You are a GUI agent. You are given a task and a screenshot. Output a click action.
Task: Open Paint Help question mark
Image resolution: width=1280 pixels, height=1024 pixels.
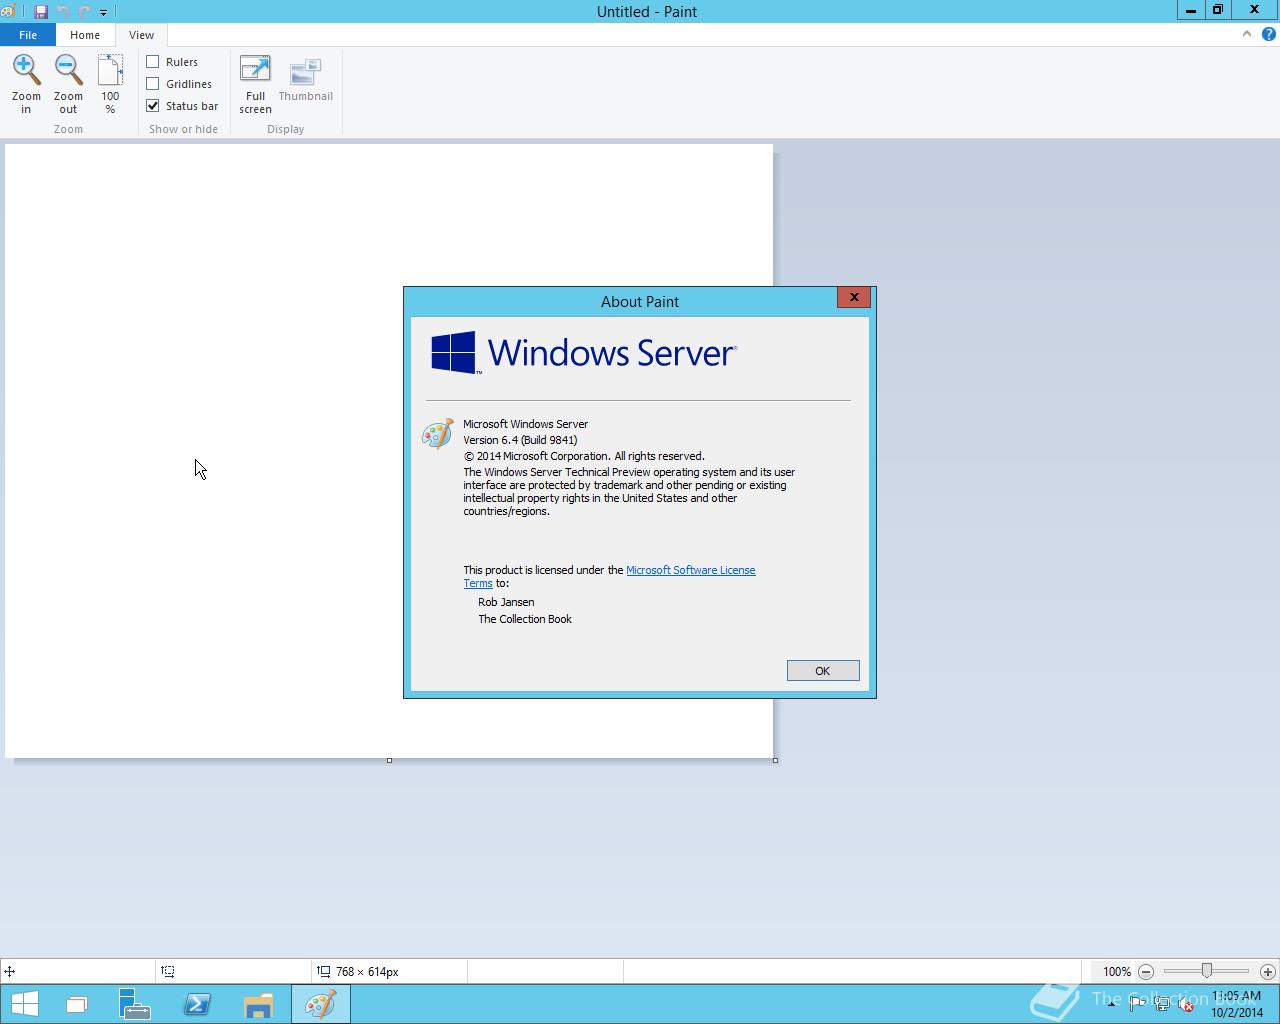pos(1268,34)
